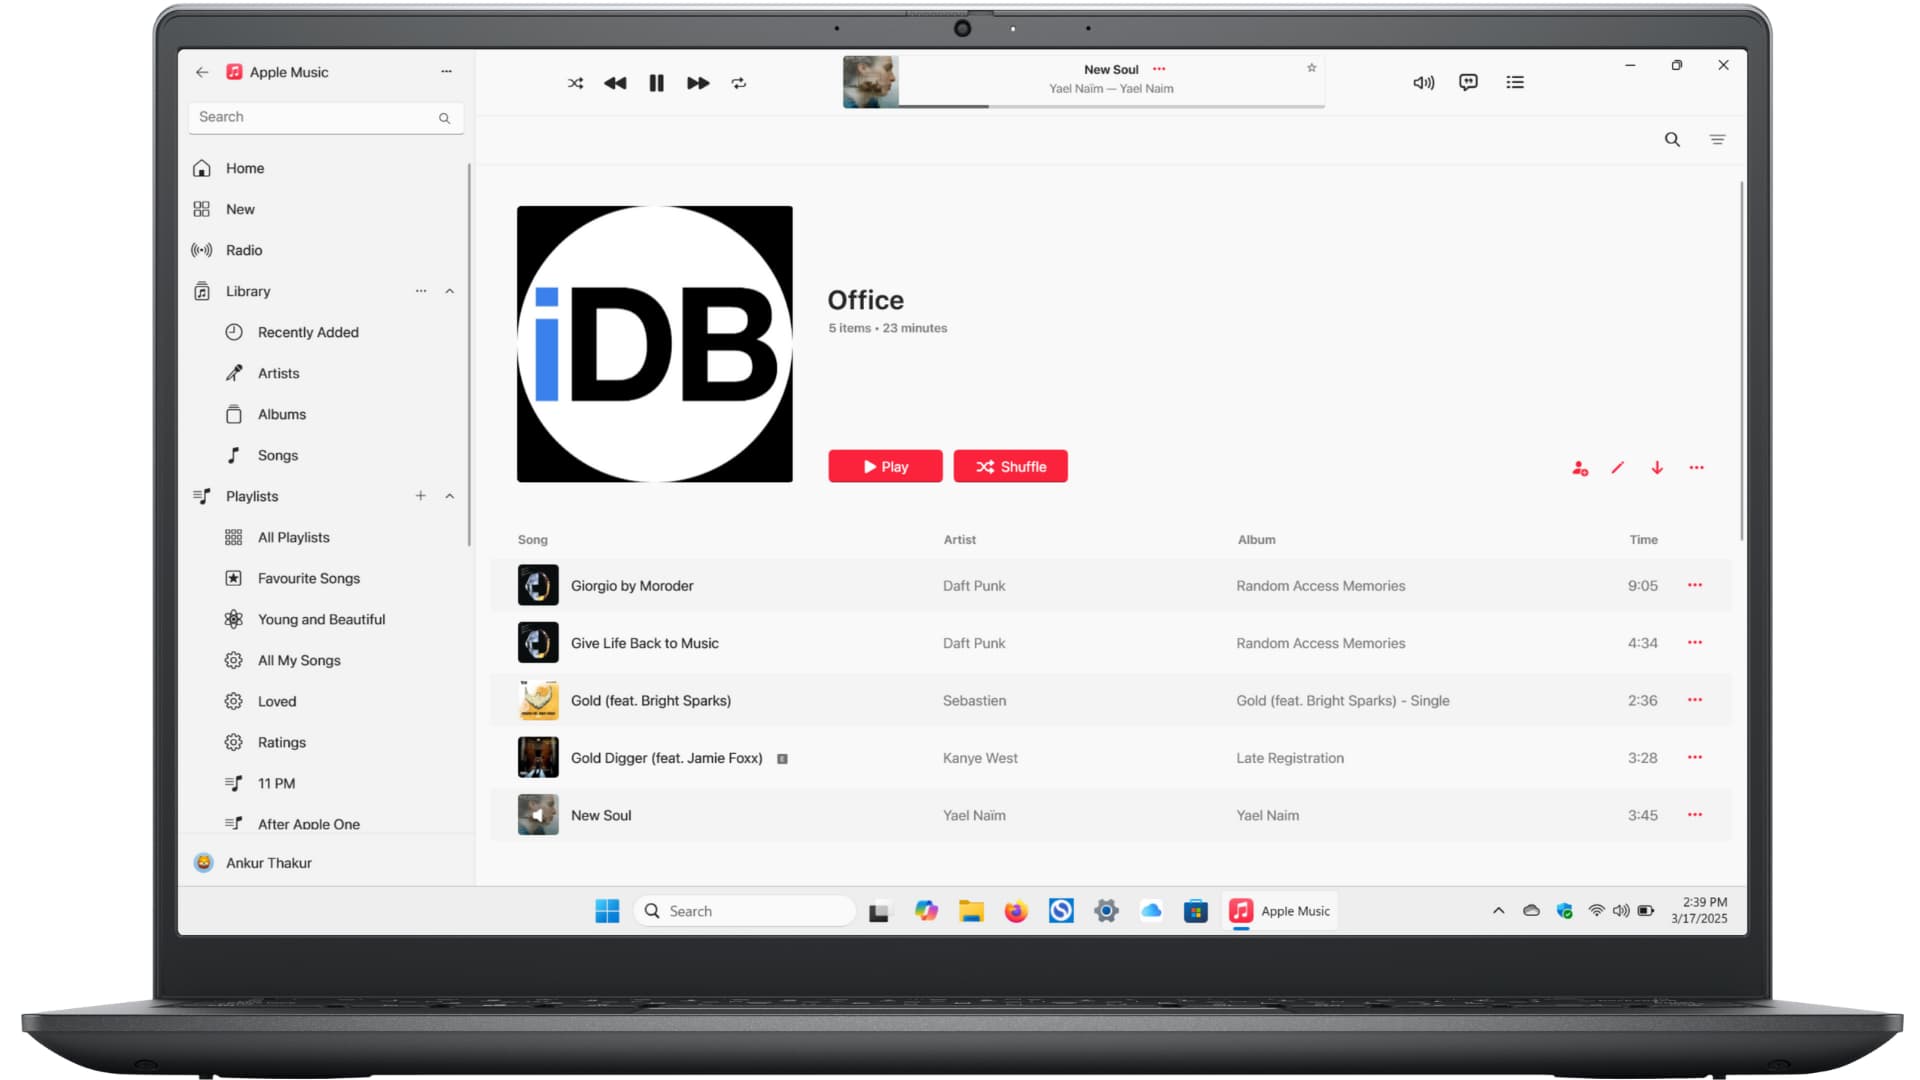Select the song Giorgio by Moroder

click(x=632, y=586)
